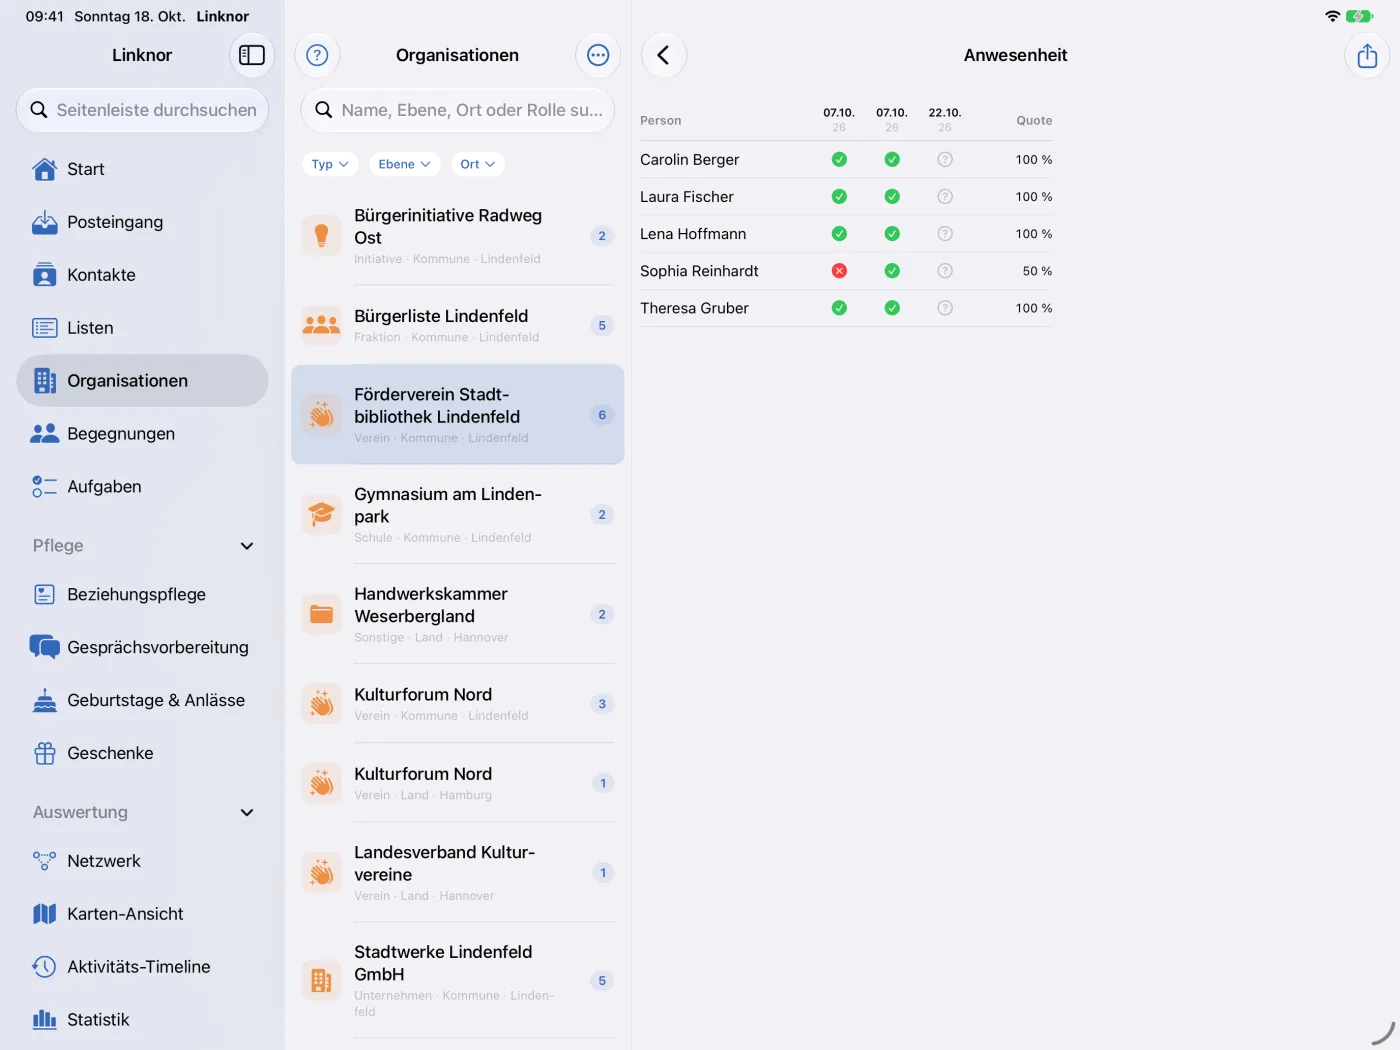Image resolution: width=1400 pixels, height=1050 pixels.
Task: Open Netzwerk view
Action: click(142, 861)
